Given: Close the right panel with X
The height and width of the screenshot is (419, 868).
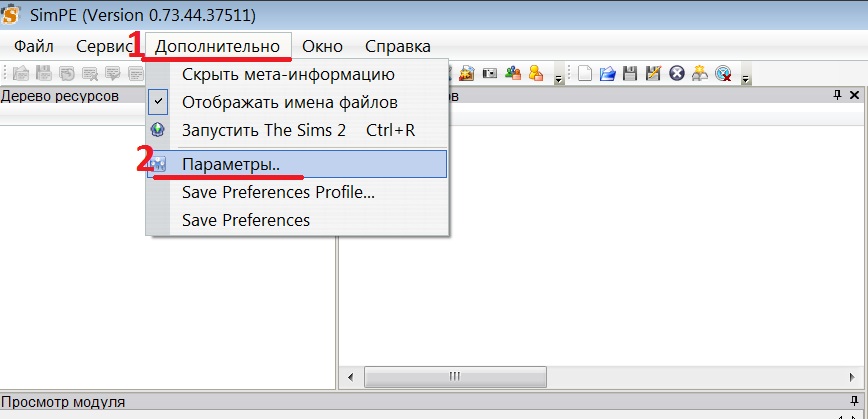Looking at the screenshot, I should pos(855,95).
